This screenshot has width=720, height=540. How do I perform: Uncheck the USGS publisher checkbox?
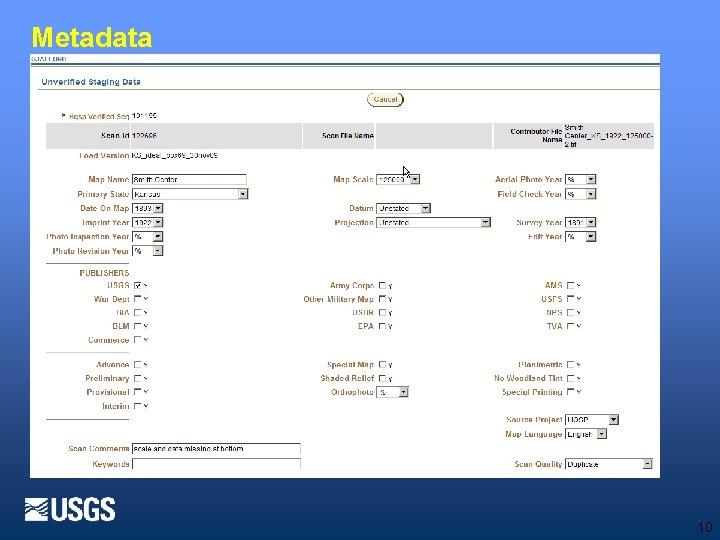click(137, 286)
